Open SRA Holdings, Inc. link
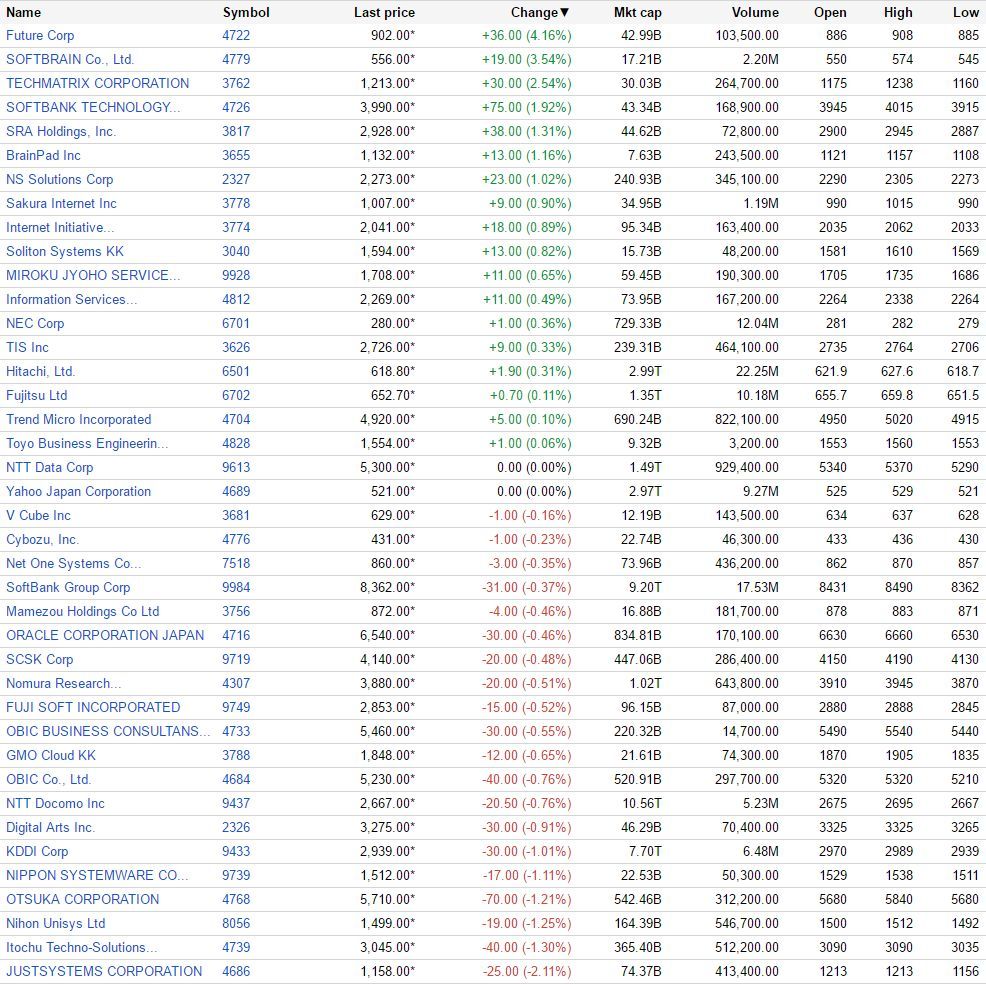986x984 pixels. tap(61, 131)
